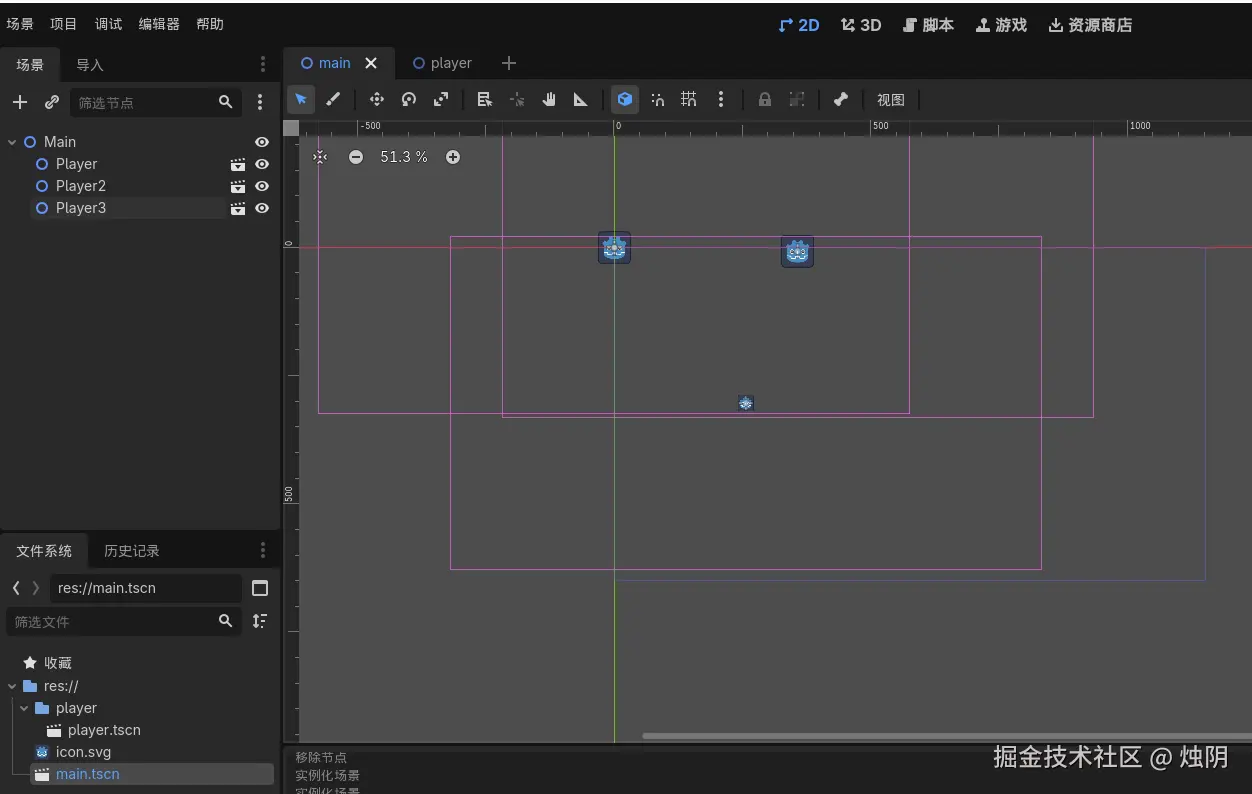The image size is (1252, 794).
Task: Open the 视图 view menu
Action: (891, 100)
